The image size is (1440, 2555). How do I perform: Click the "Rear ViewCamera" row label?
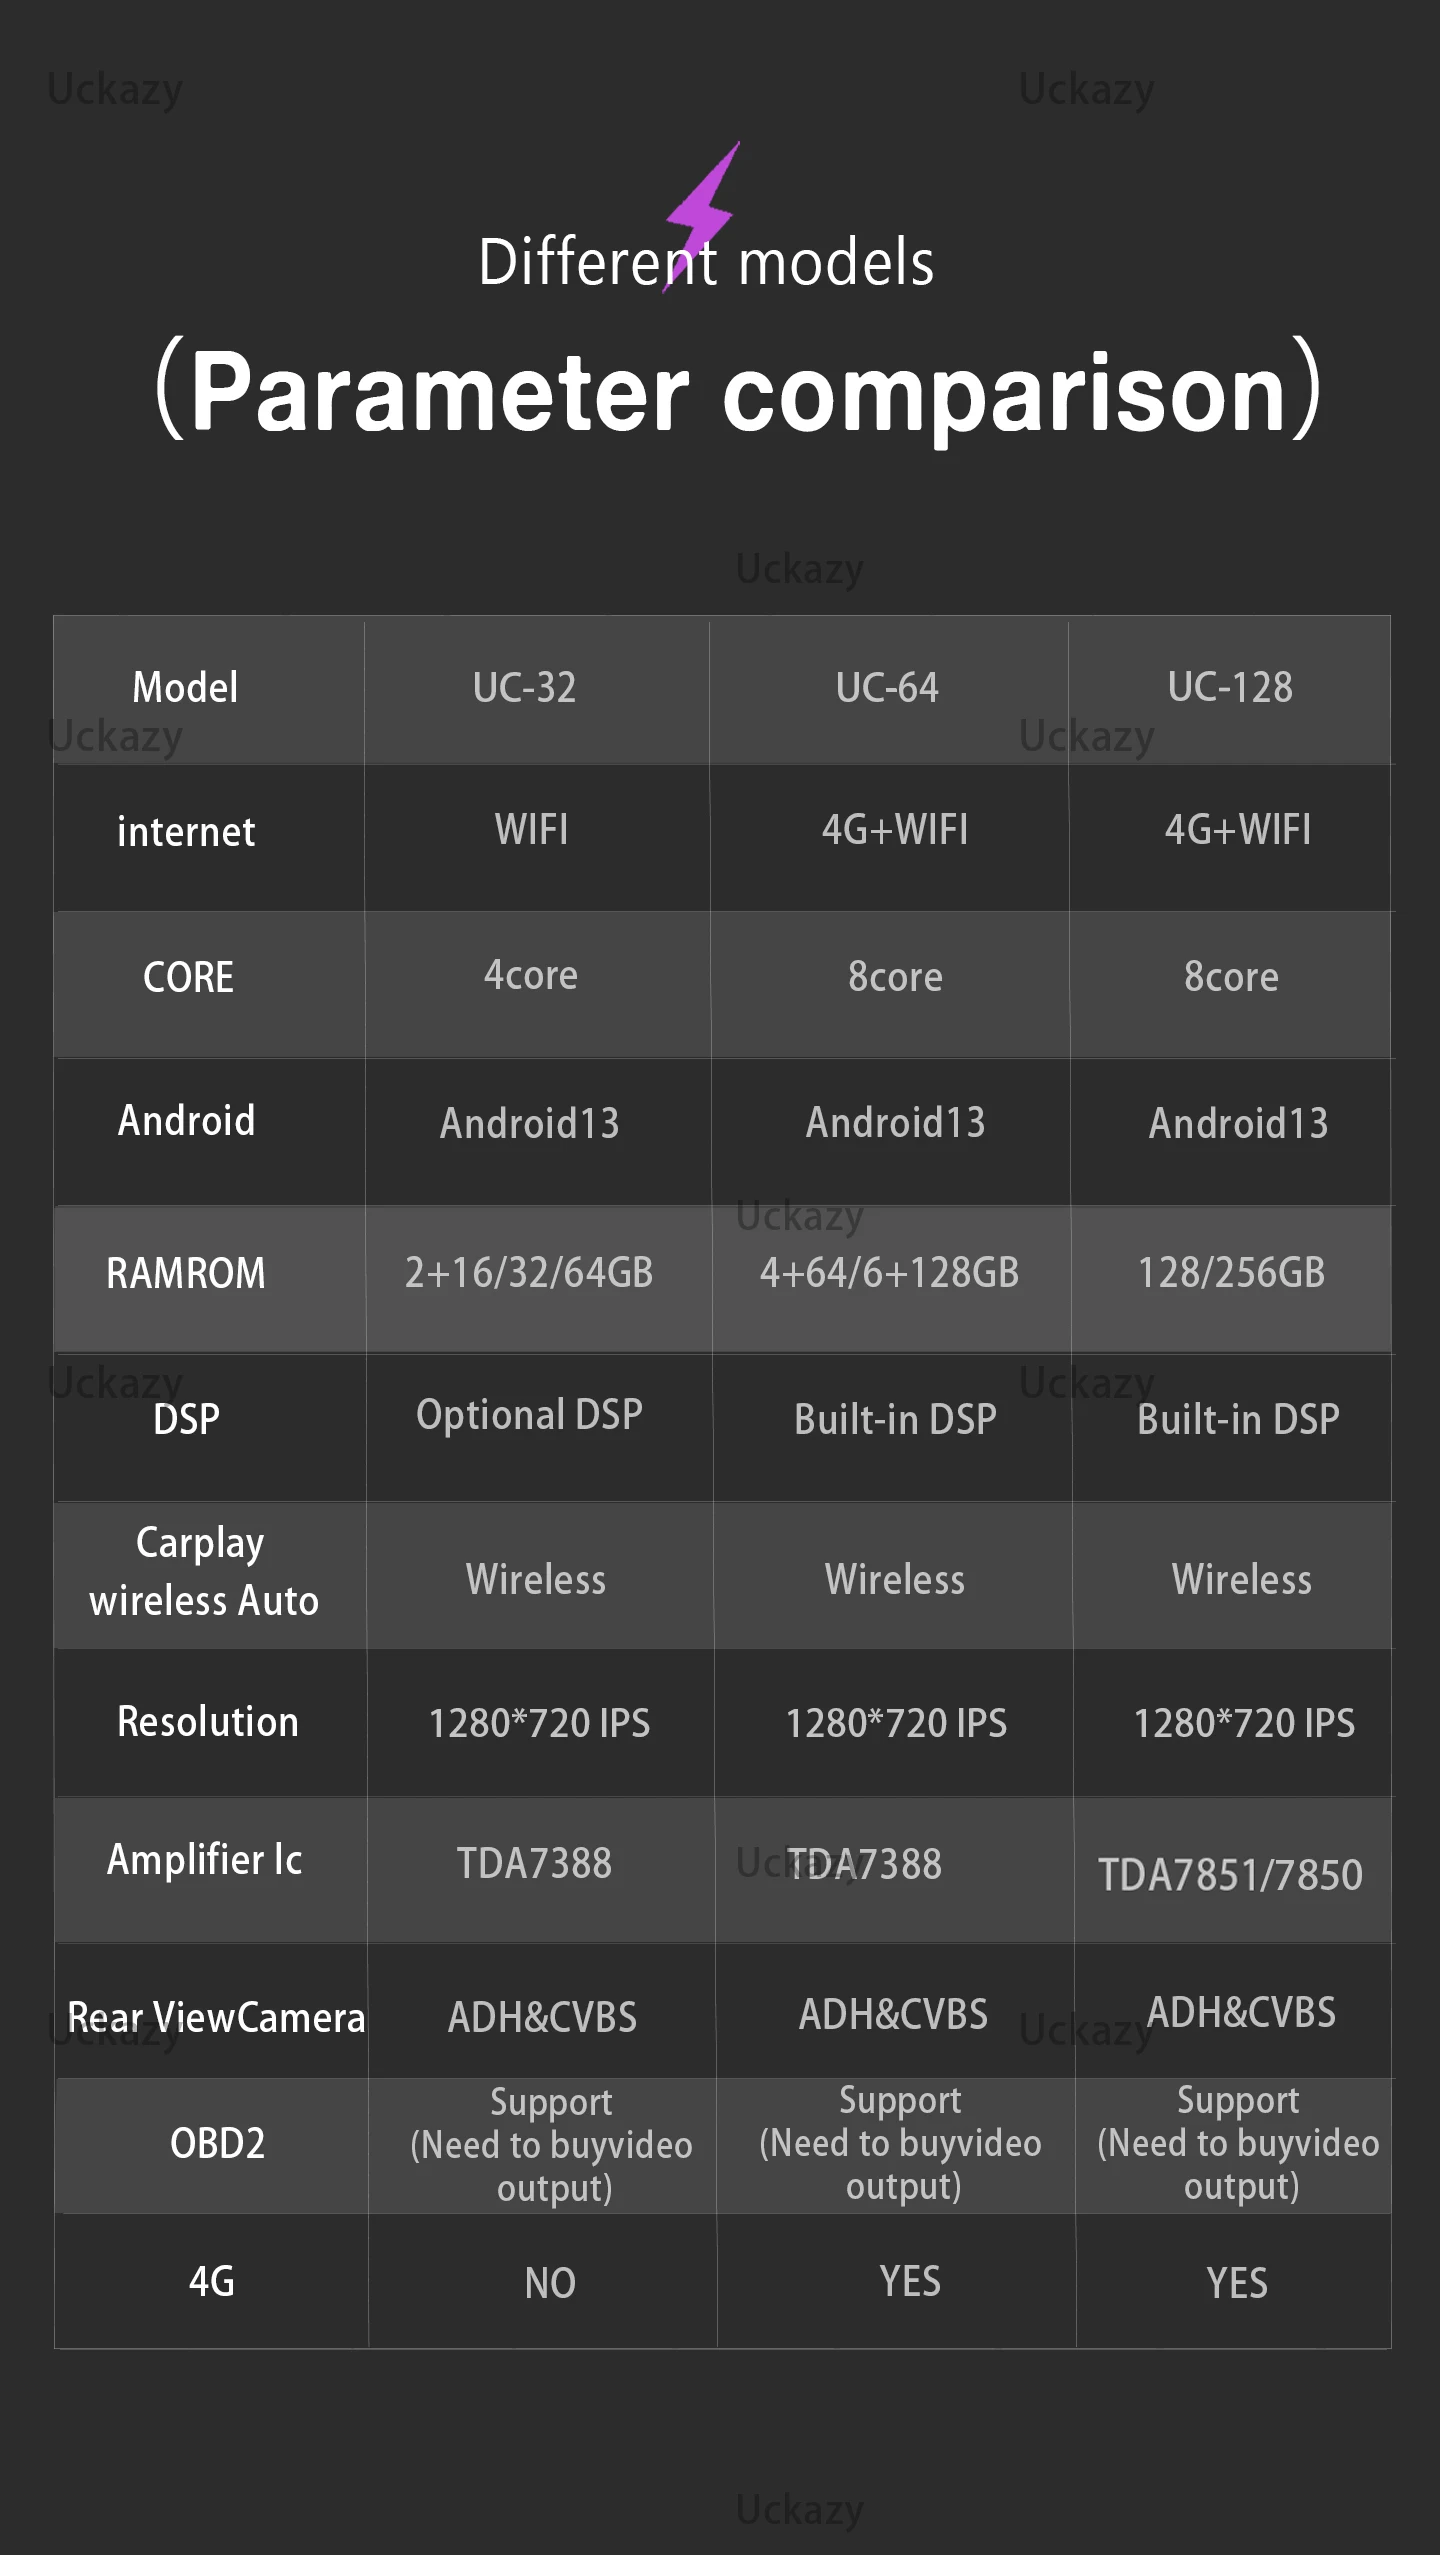coord(216,2018)
